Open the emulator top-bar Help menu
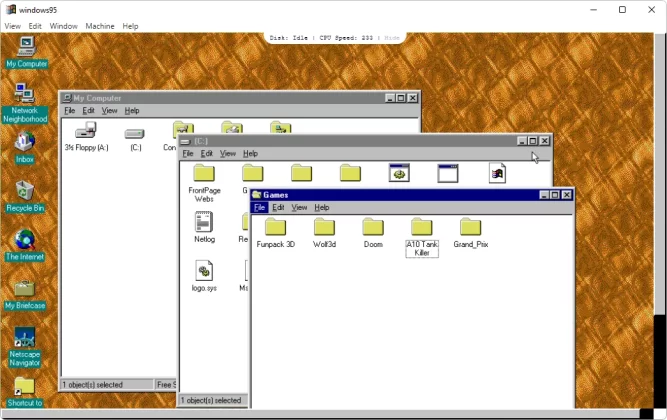Viewport: 667px width, 420px height. (130, 26)
